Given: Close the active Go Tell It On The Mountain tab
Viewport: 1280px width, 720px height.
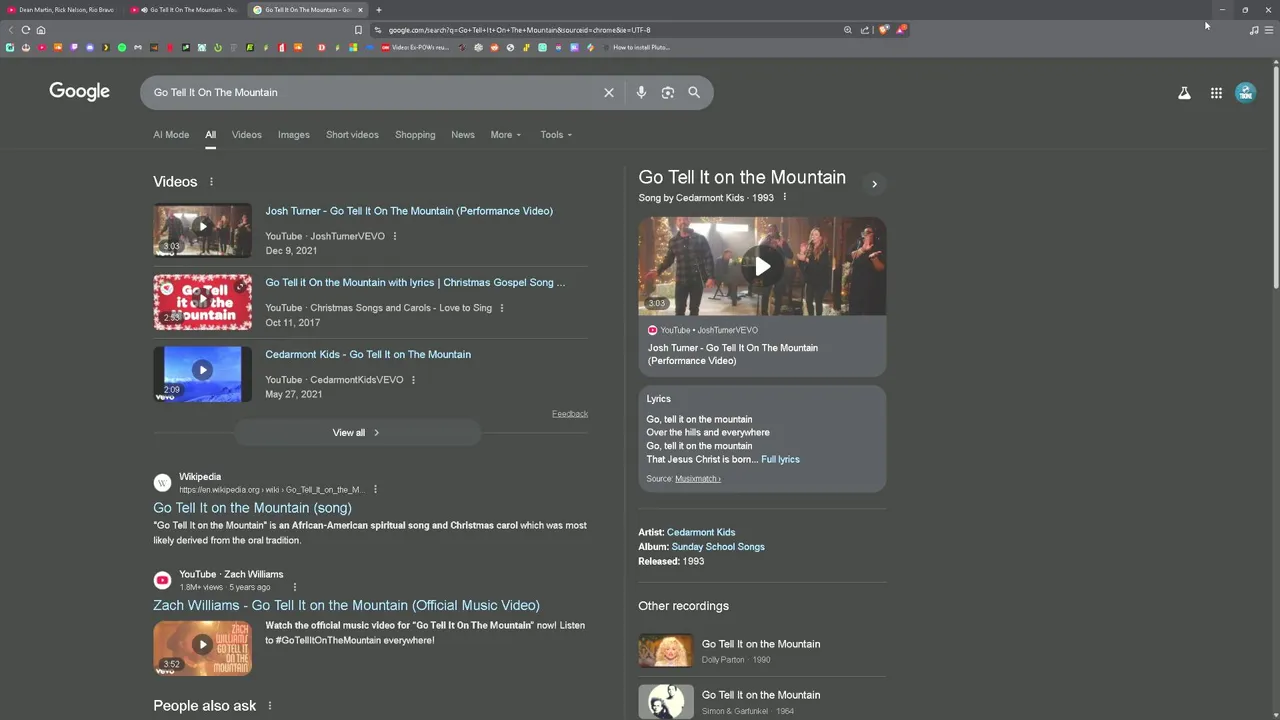Looking at the screenshot, I should coord(360,10).
